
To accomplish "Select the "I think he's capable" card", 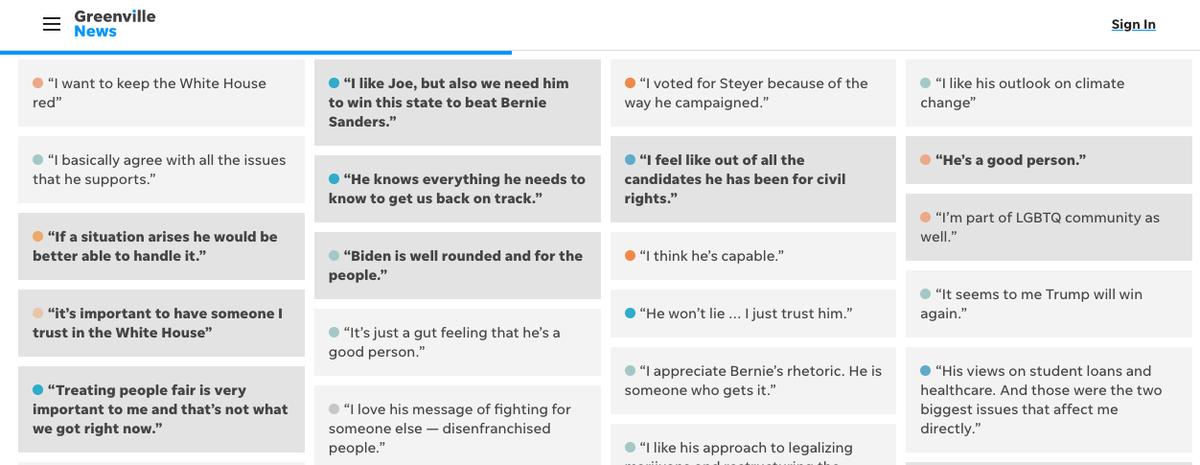I will point(753,256).
